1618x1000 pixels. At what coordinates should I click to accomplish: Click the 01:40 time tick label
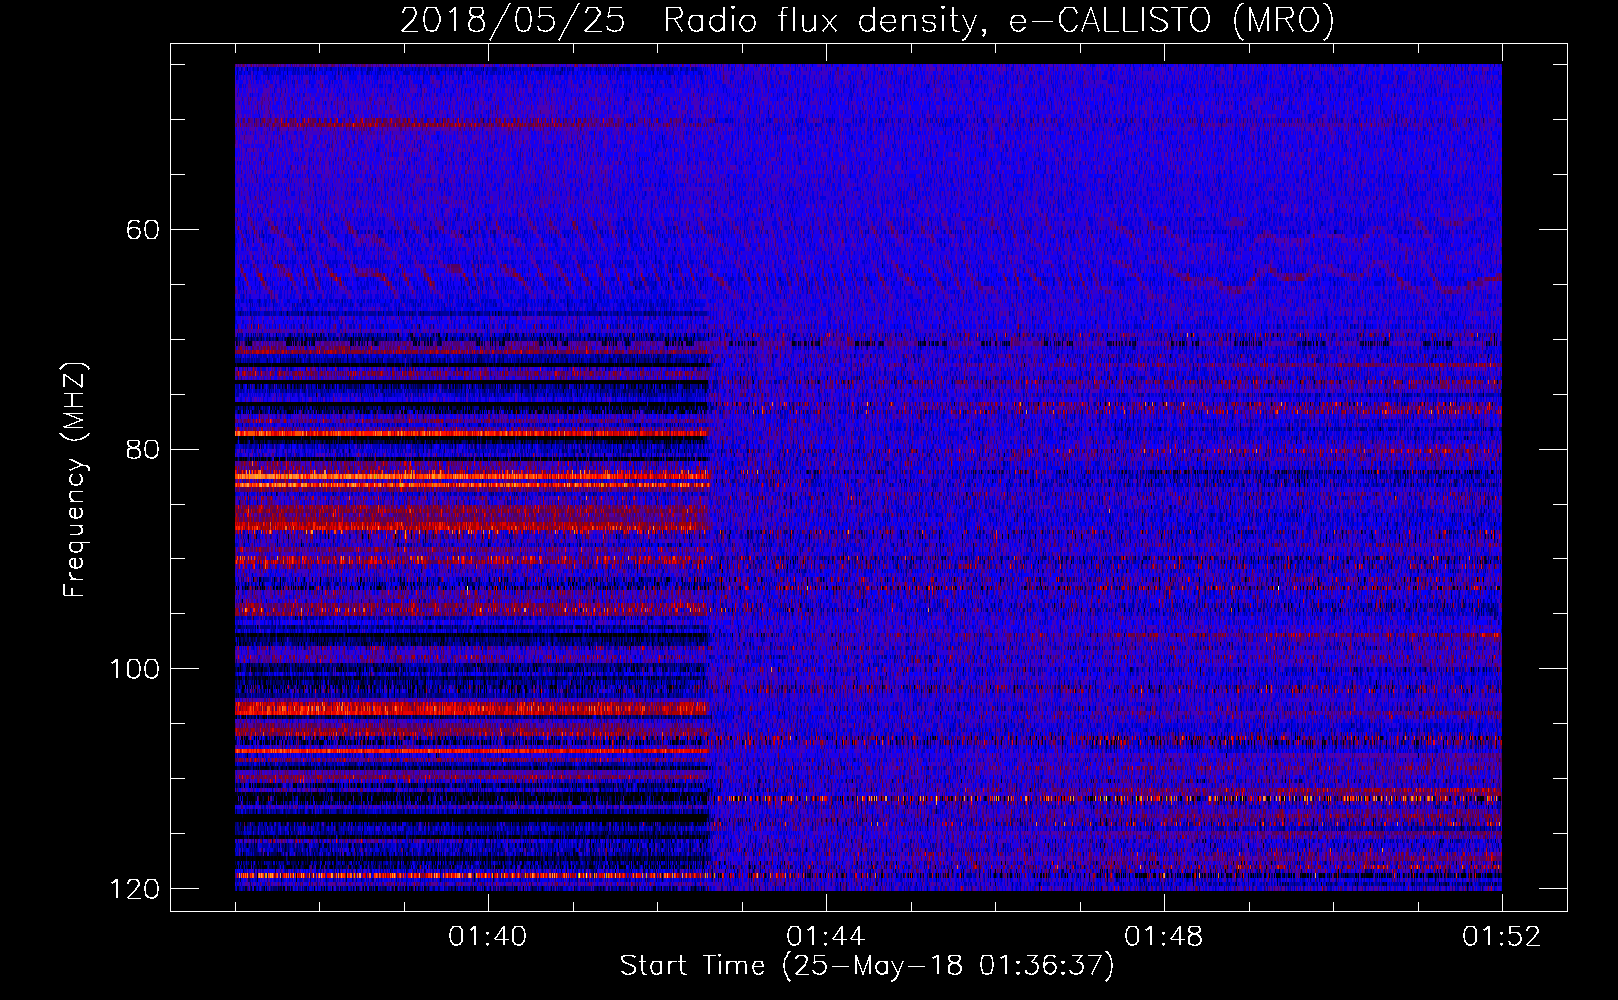(x=488, y=937)
